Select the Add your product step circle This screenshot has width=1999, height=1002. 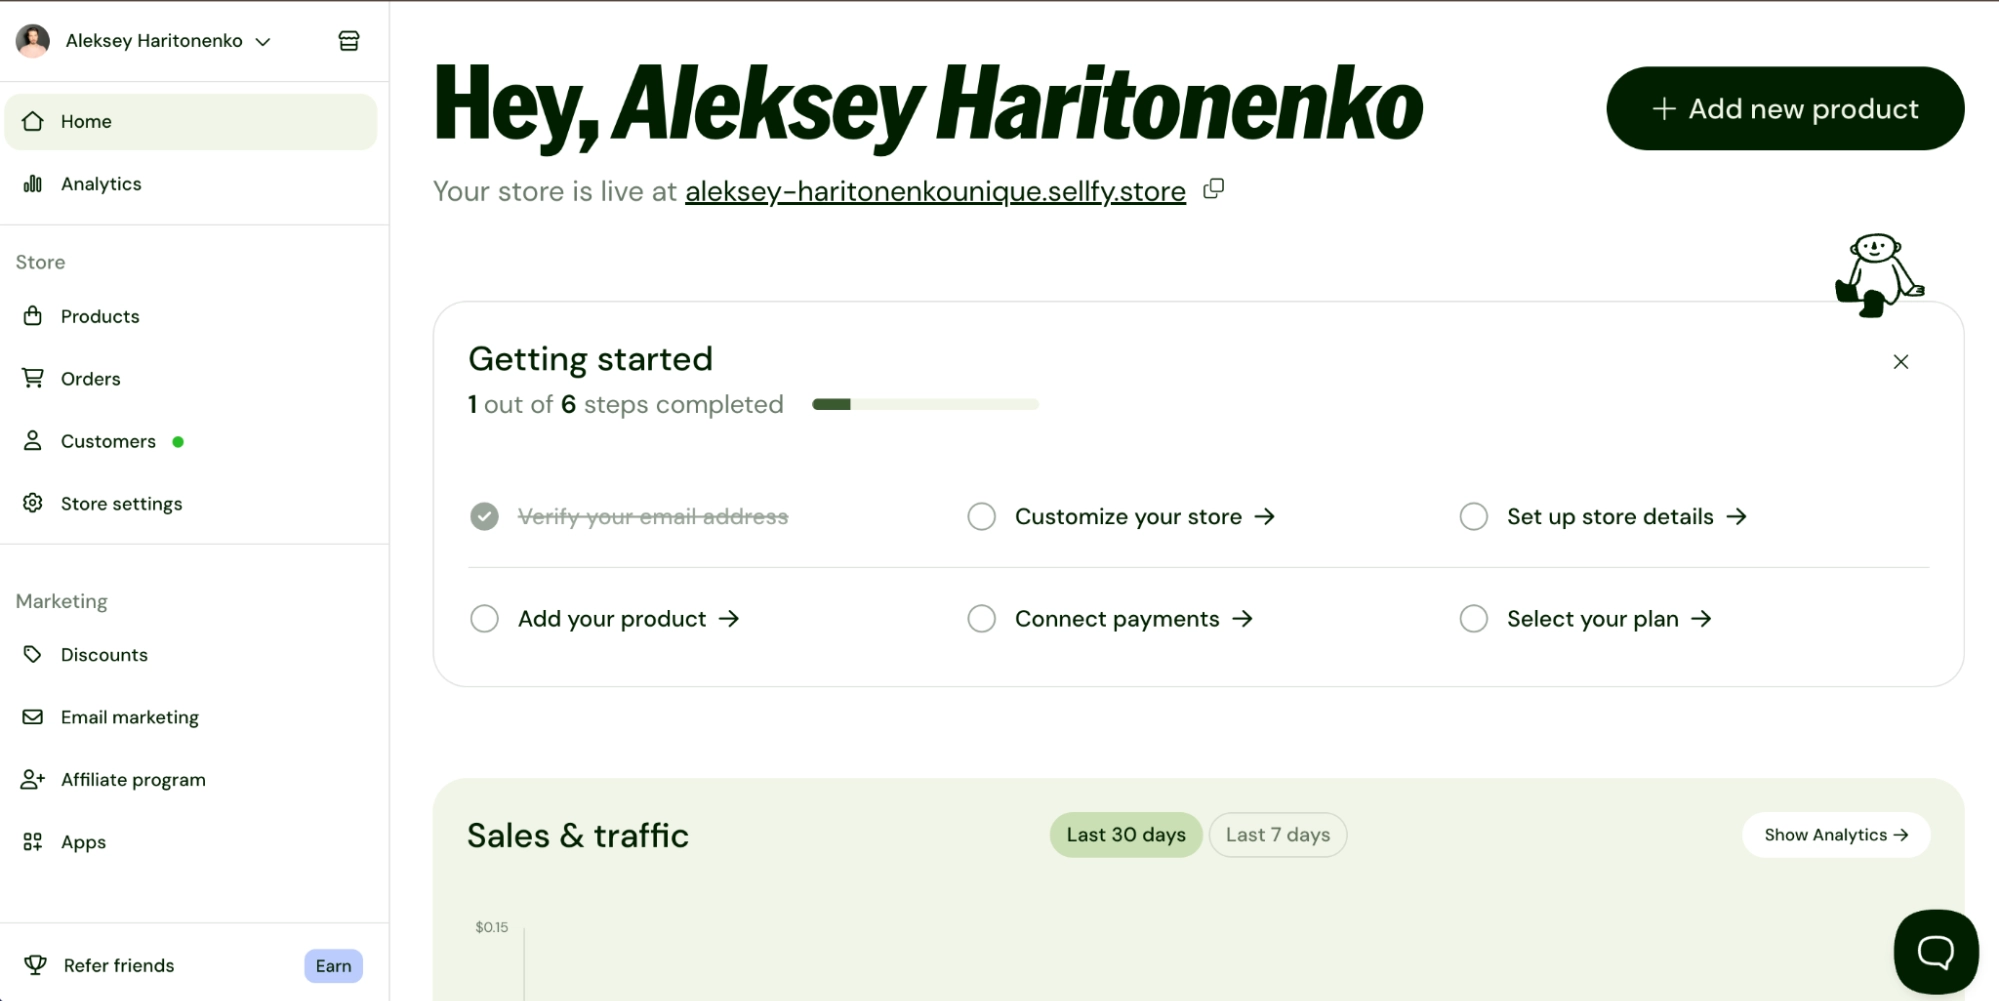[484, 619]
